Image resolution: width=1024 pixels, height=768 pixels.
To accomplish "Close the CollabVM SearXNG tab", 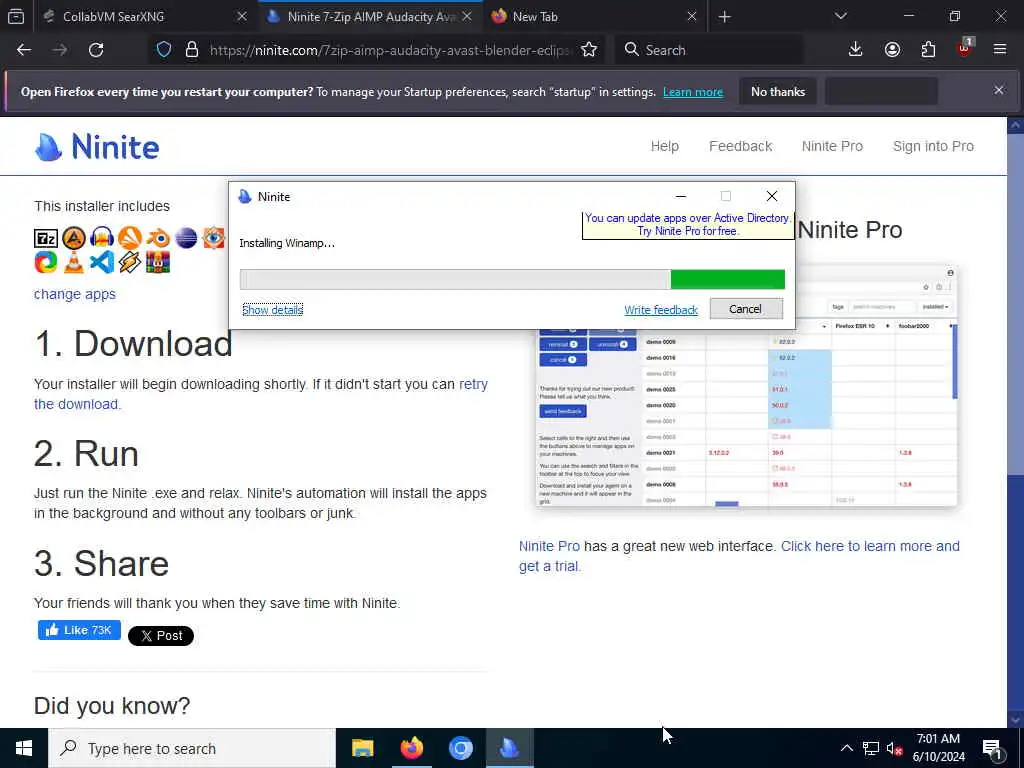I will [242, 17].
